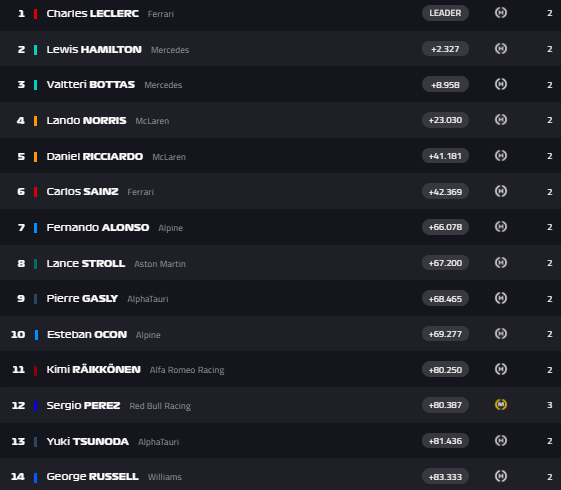Click the red Ferrari color bar beside Leclerc
Viewport: 561px width, 490px height.
[x=35, y=14]
